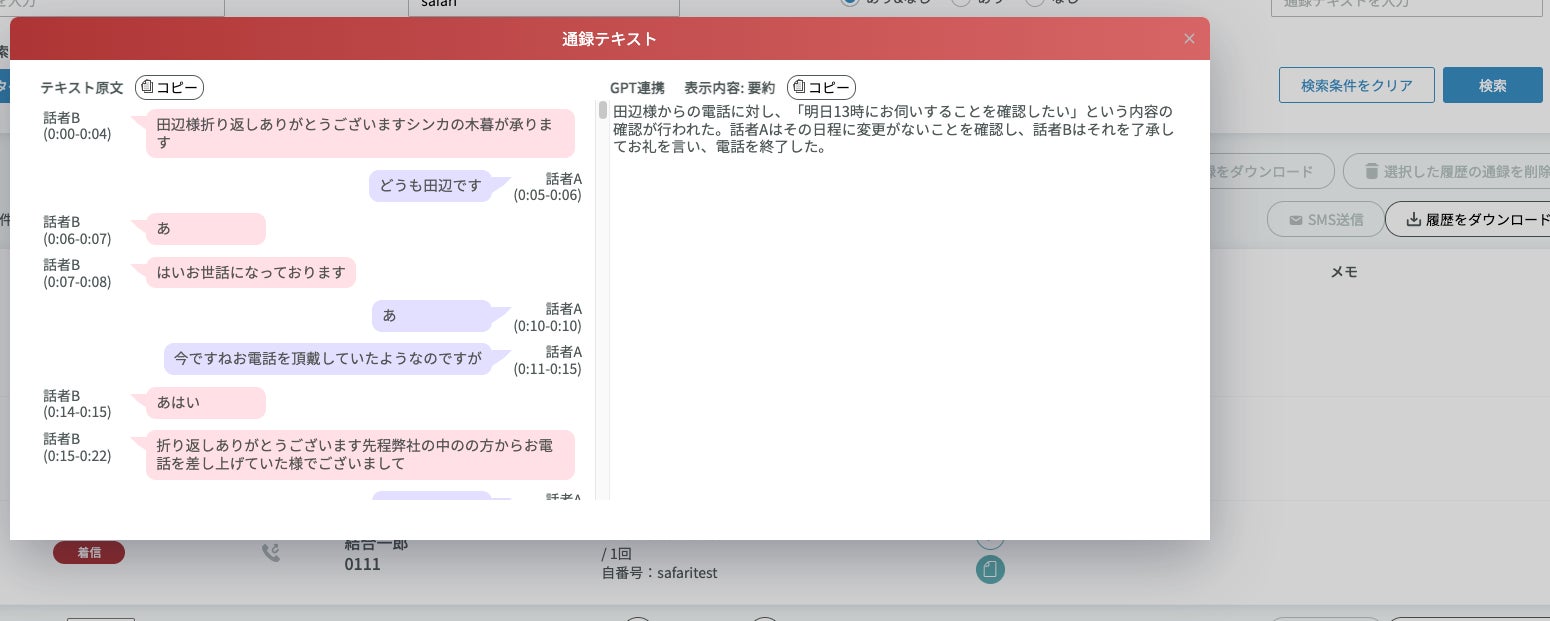Close the 通録テキスト dialog with the X
The image size is (1550, 621).
point(1189,39)
